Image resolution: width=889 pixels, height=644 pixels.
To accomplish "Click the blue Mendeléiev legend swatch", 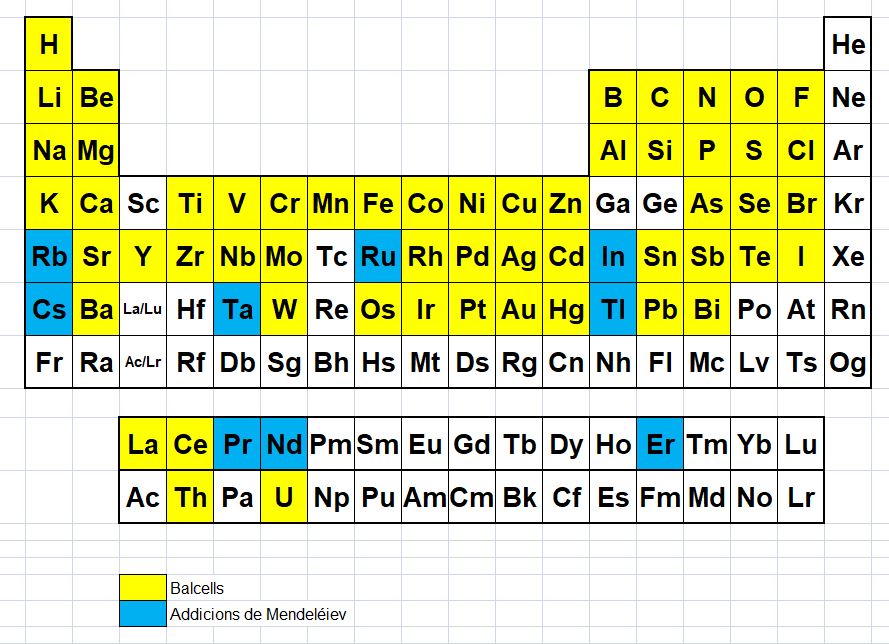I will coord(143,614).
